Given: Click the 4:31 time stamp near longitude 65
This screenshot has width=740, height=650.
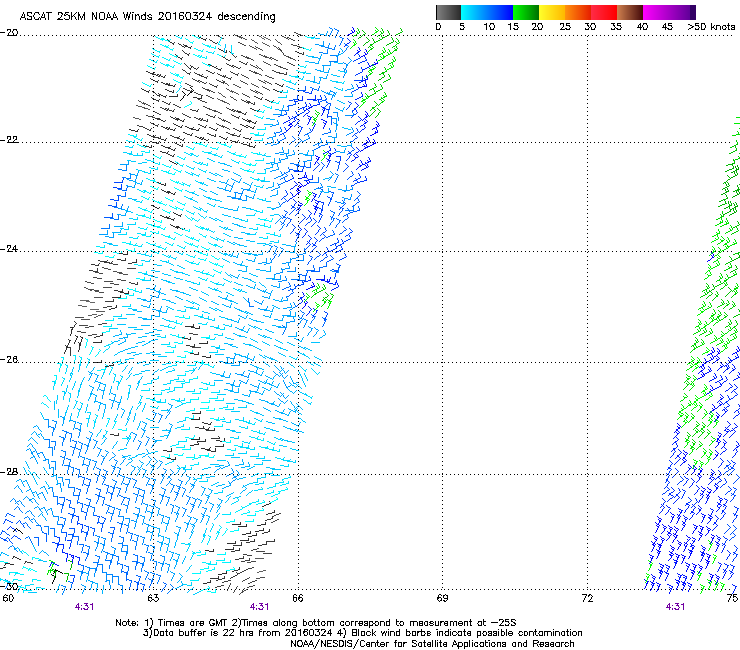Looking at the screenshot, I should 259,607.
